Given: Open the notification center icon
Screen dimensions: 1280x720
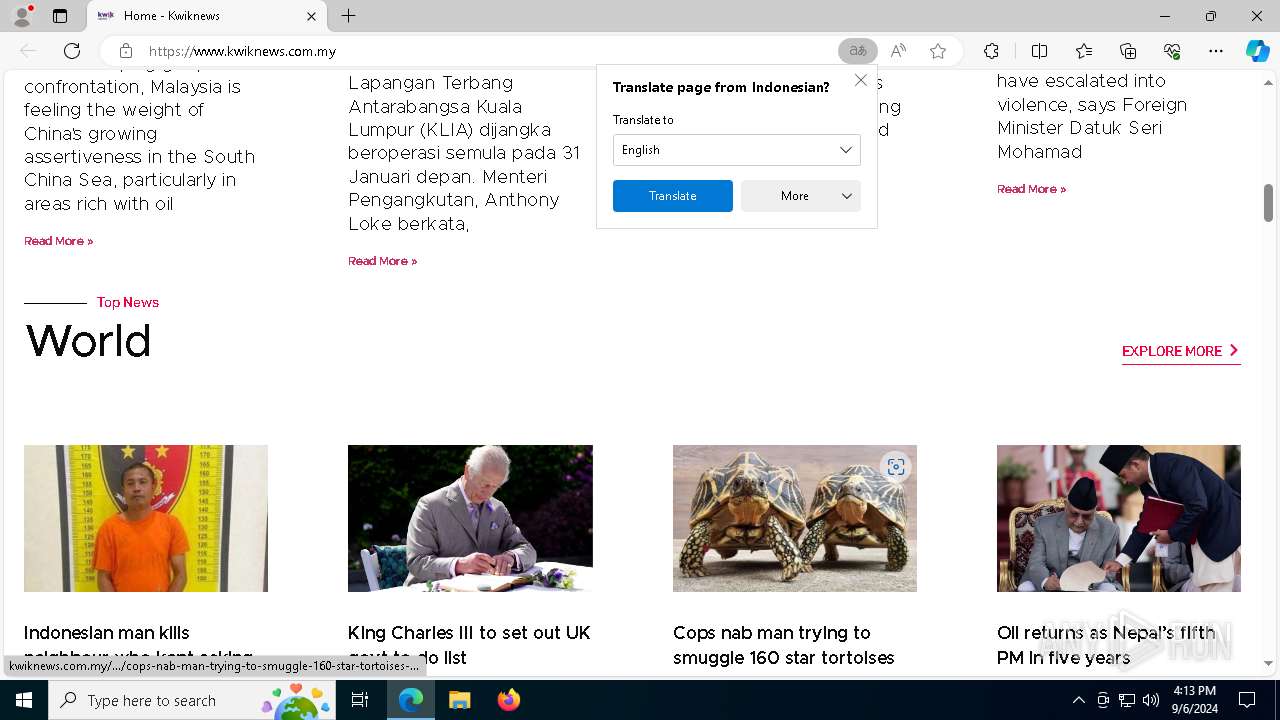Looking at the screenshot, I should click(1247, 700).
